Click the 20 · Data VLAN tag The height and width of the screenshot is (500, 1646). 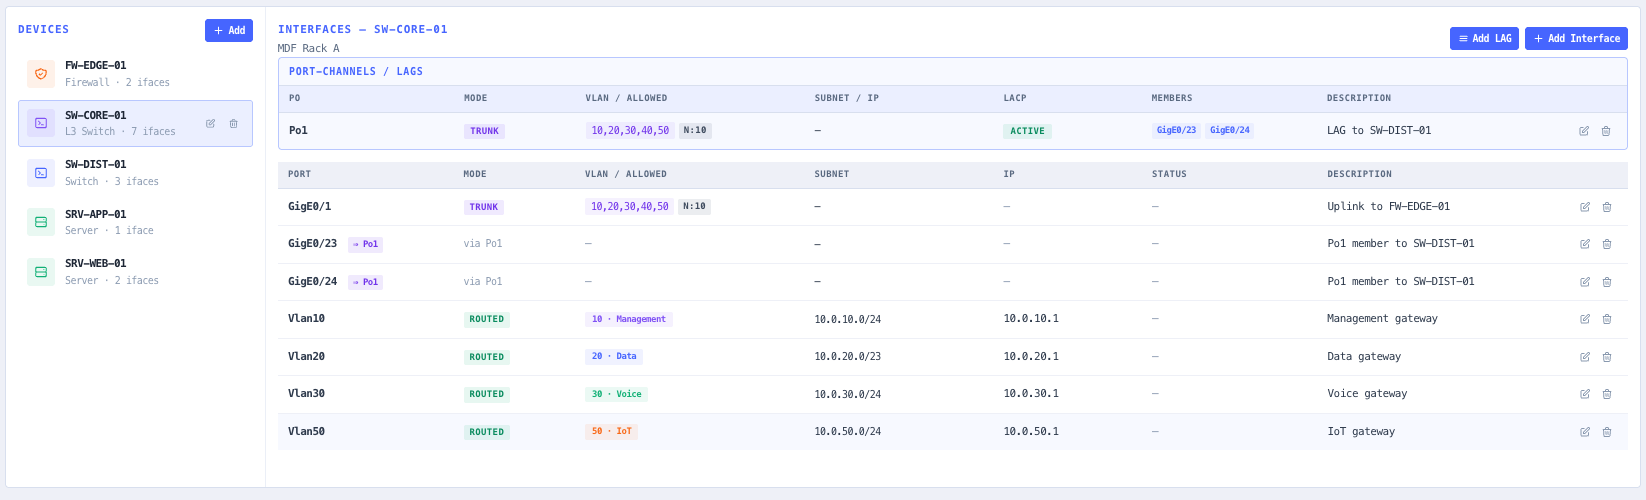click(x=614, y=356)
